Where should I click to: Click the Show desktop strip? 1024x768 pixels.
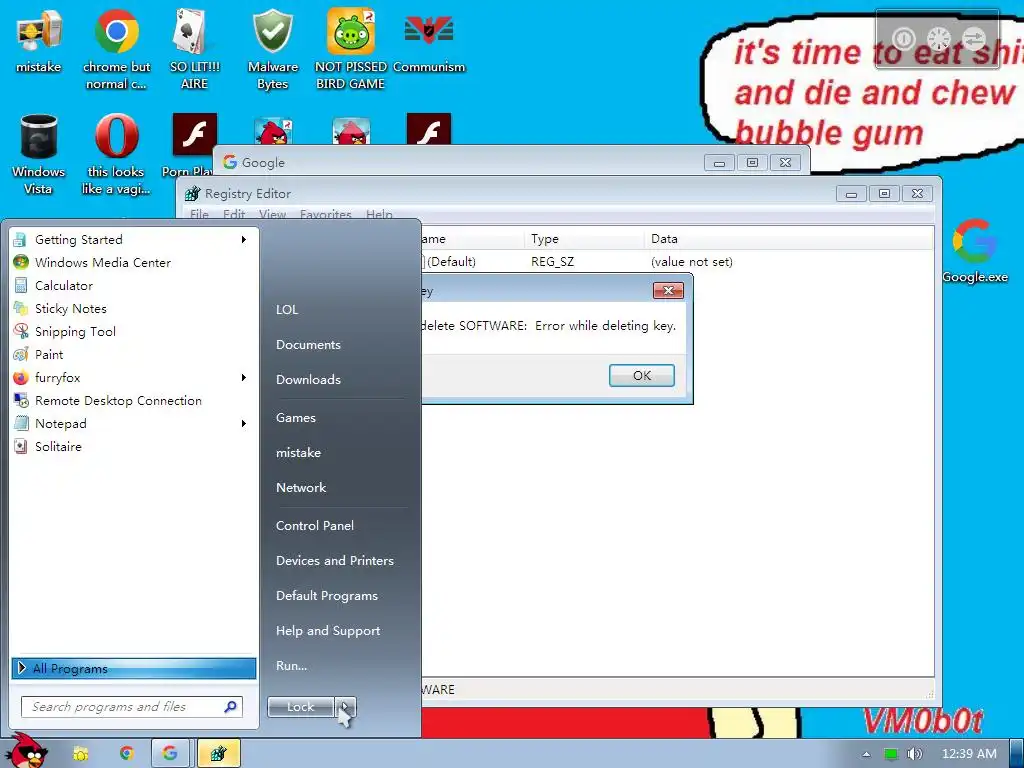tap(1017, 754)
